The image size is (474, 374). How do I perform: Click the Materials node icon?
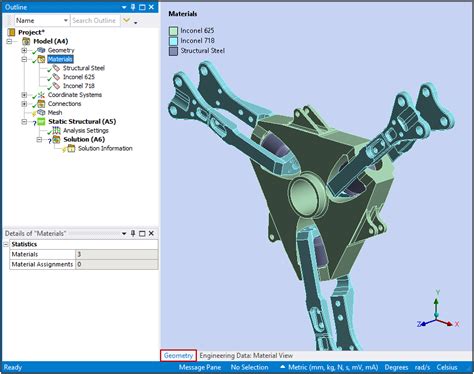coord(41,59)
